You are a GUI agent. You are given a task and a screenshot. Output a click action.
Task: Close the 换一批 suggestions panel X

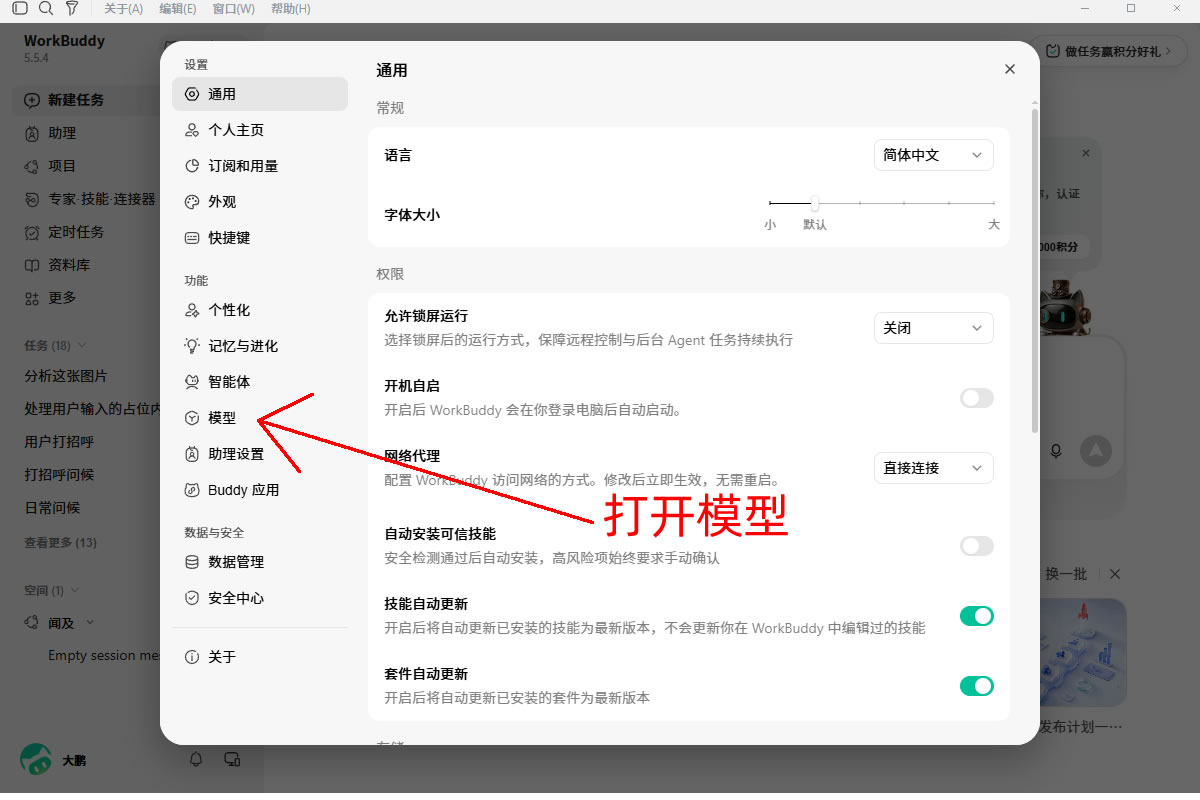[x=1115, y=574]
